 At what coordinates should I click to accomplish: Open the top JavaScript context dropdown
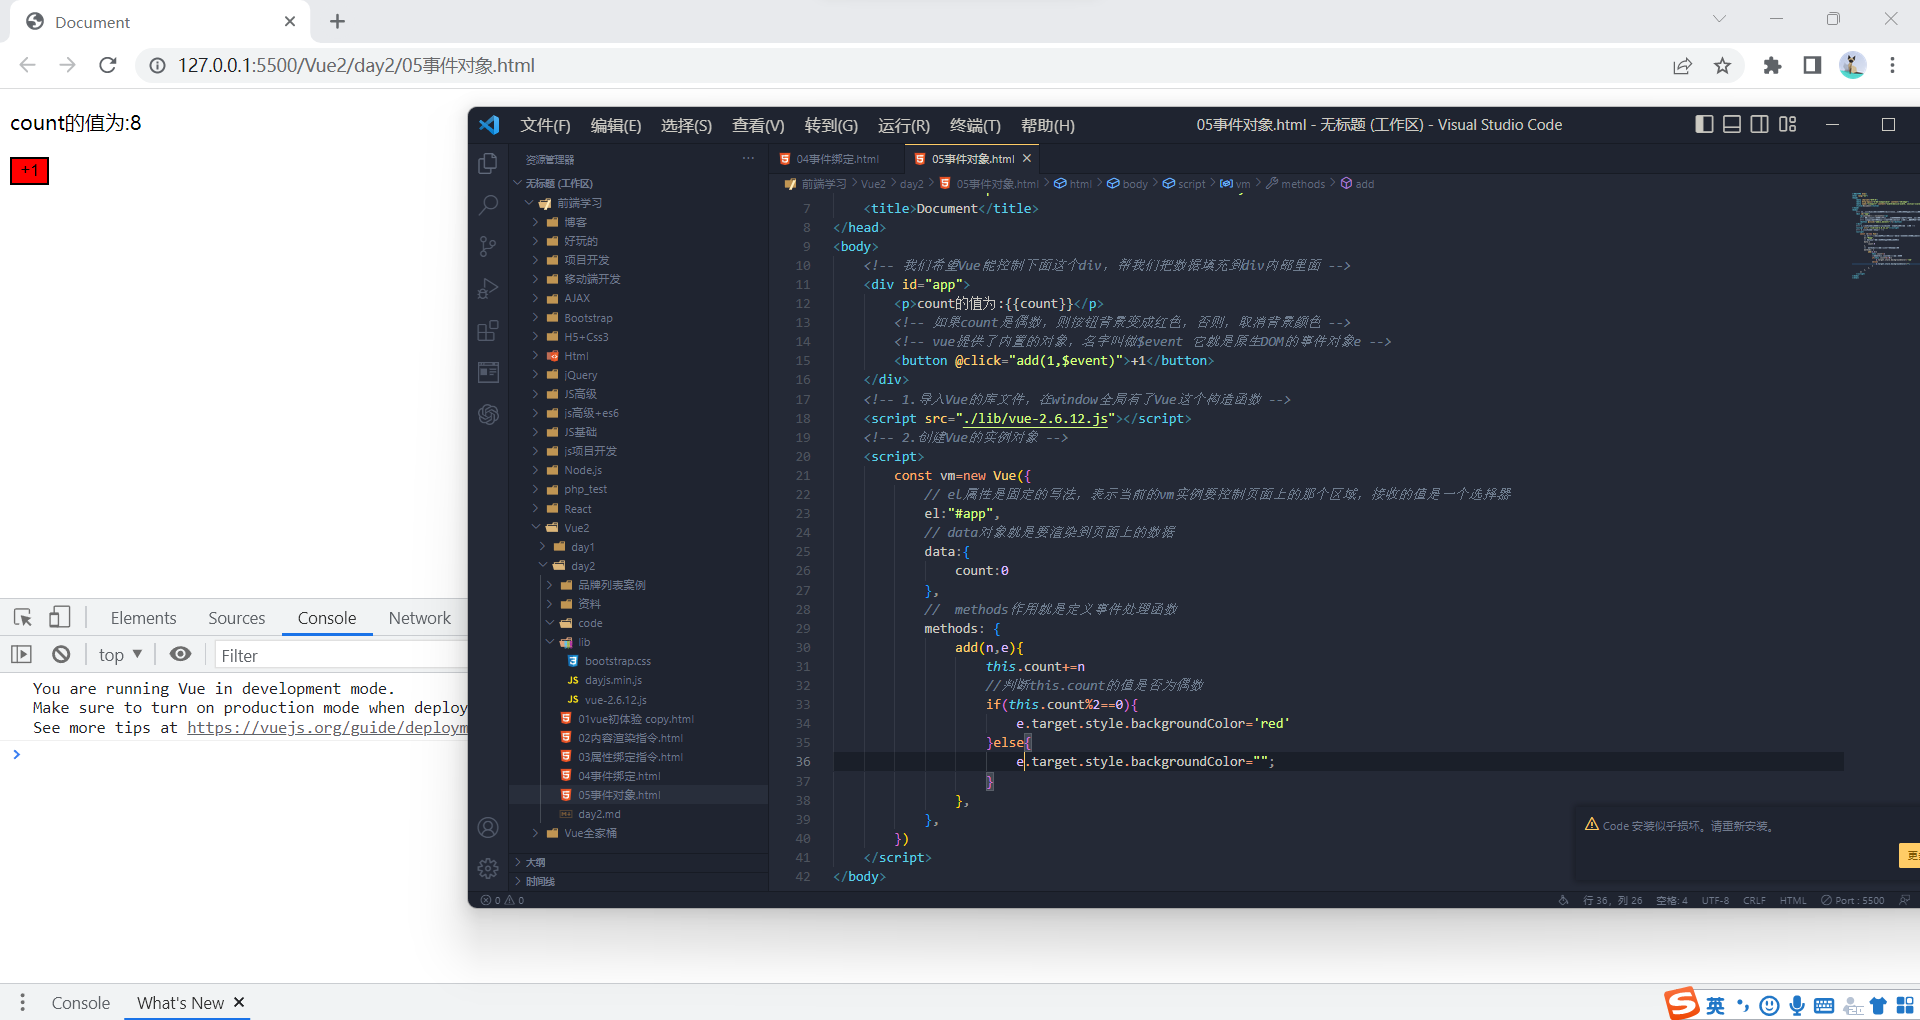click(x=120, y=655)
